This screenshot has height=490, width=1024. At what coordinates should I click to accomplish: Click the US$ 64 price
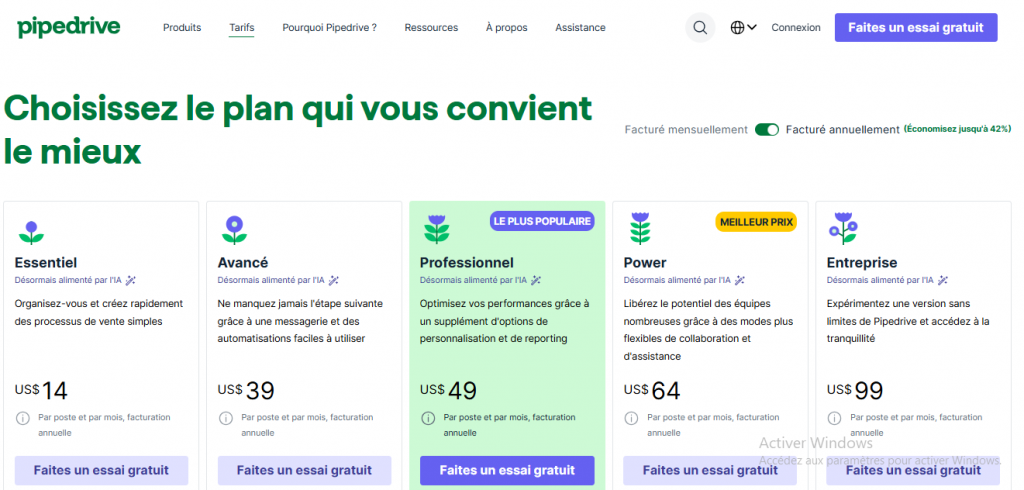coord(652,391)
